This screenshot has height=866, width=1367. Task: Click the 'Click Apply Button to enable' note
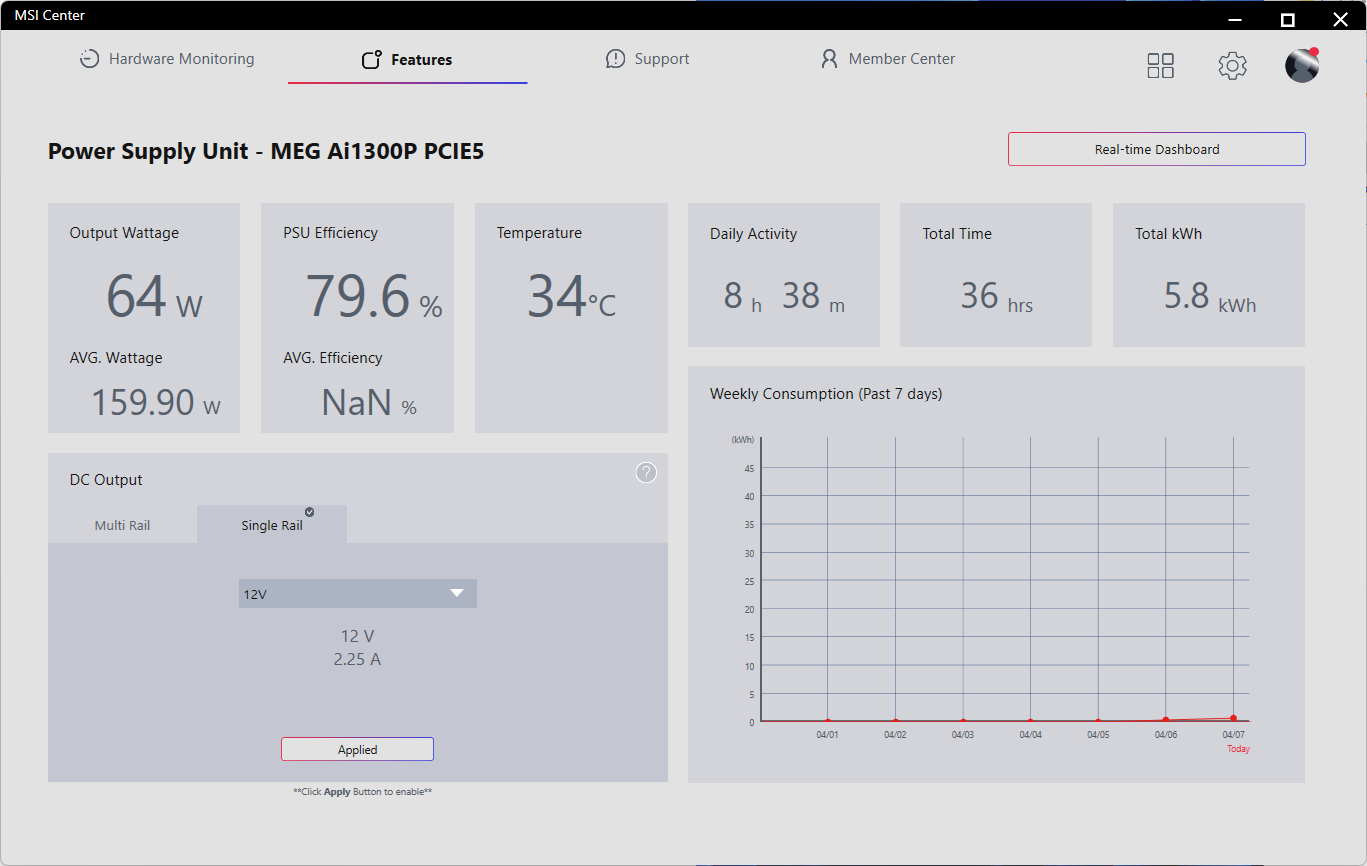coord(362,792)
